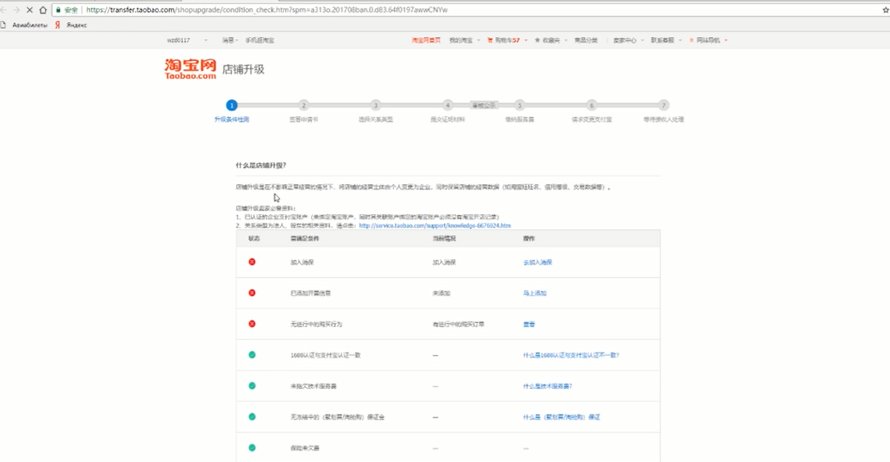Expand the 我的淘宝 menu

464,40
